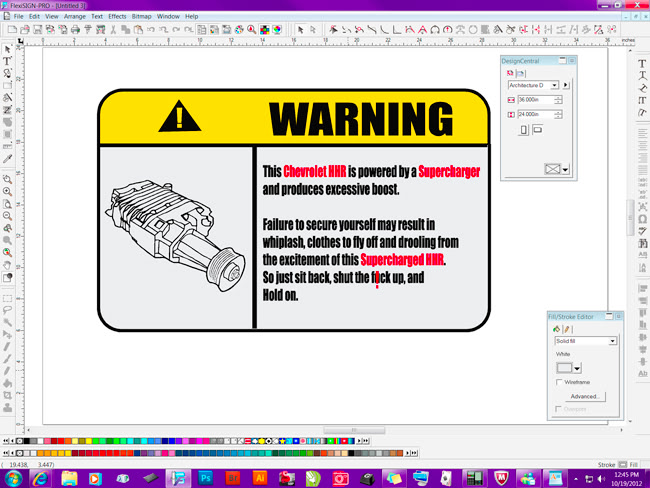The width and height of the screenshot is (650, 488).
Task: Click the Advanced... button
Action: pyautogui.click(x=585, y=396)
